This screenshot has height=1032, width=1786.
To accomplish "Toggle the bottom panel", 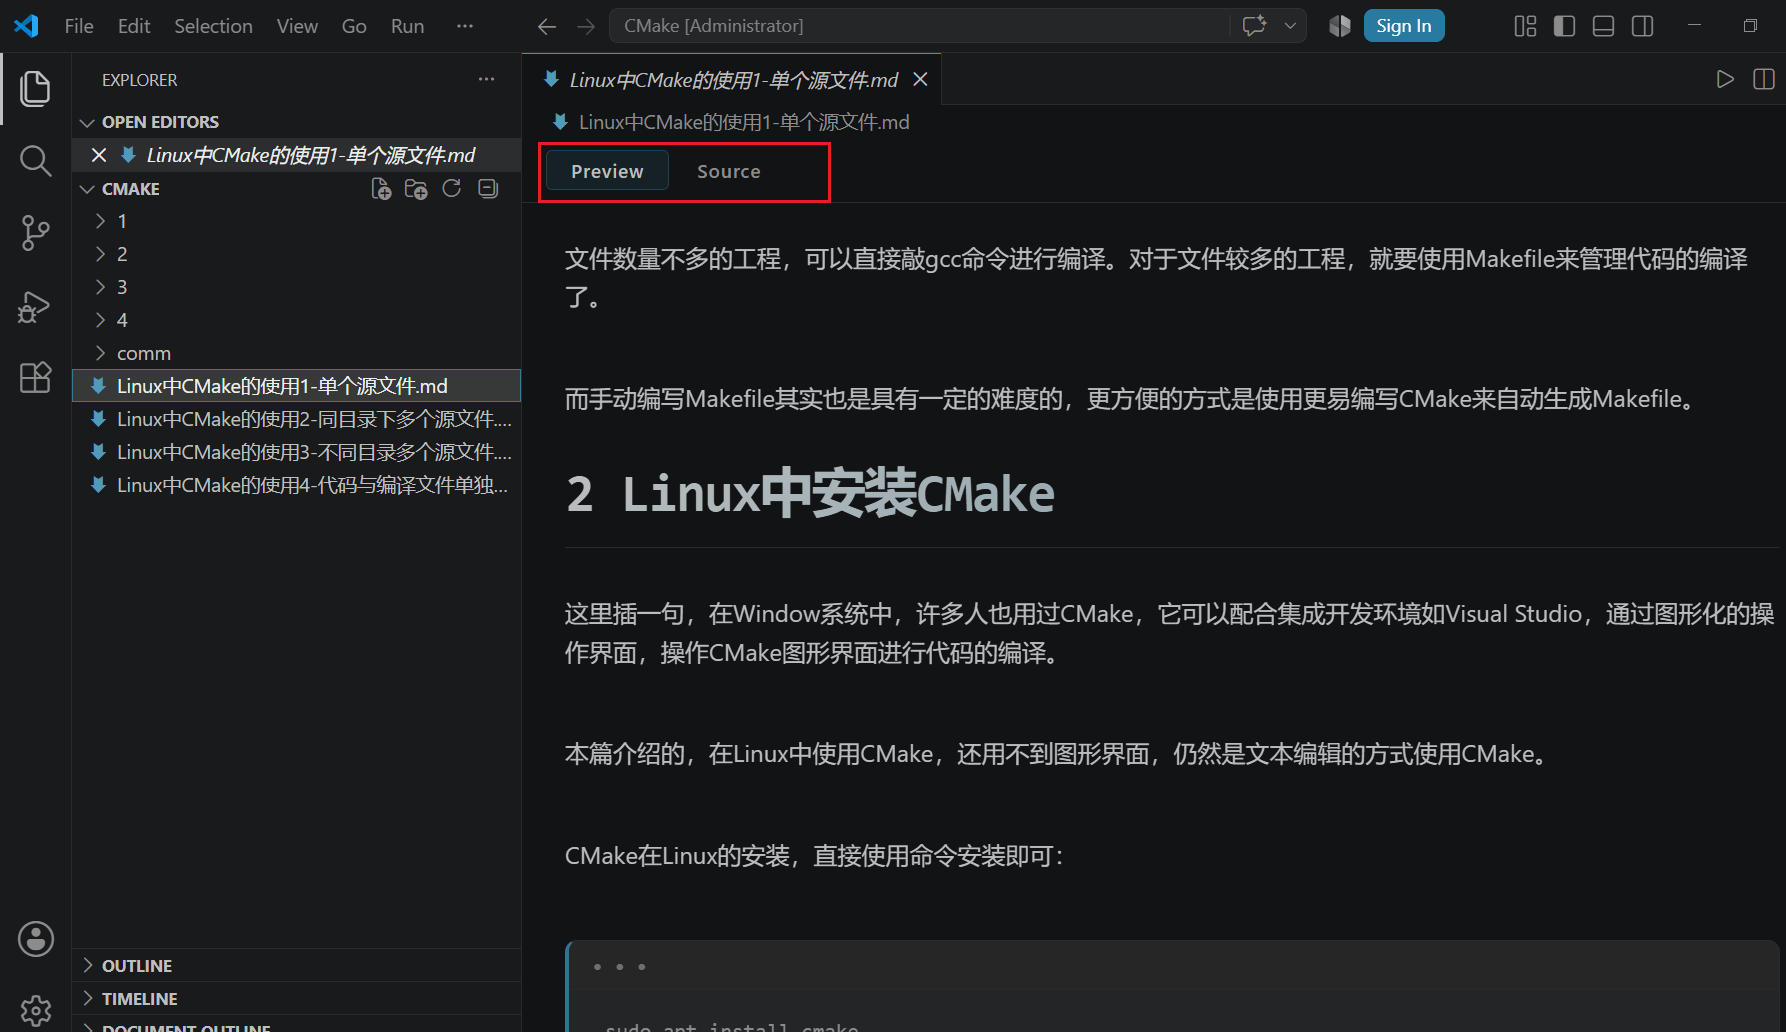I will pos(1603,26).
